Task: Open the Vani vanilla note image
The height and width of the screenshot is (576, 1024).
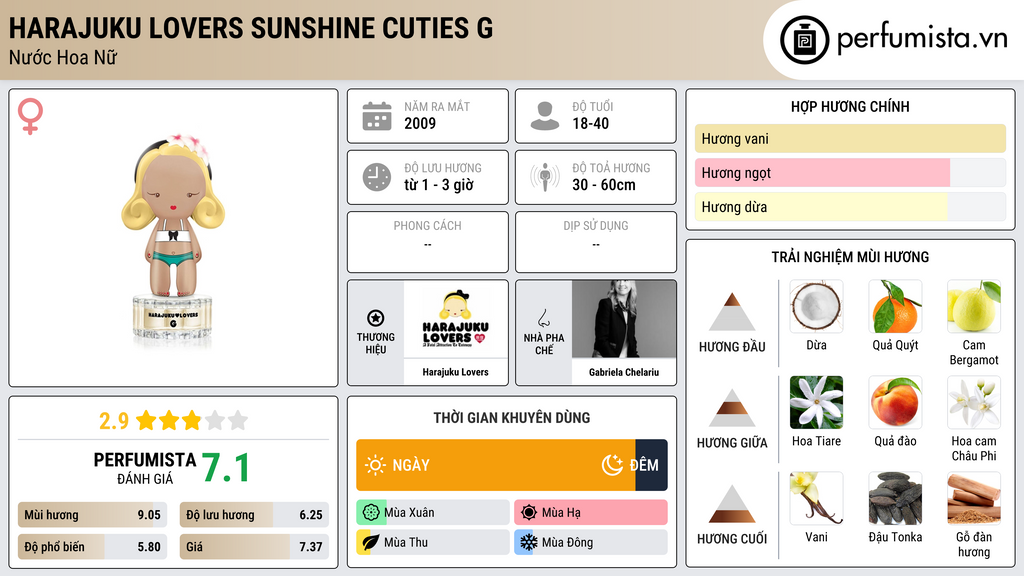Action: 816,498
